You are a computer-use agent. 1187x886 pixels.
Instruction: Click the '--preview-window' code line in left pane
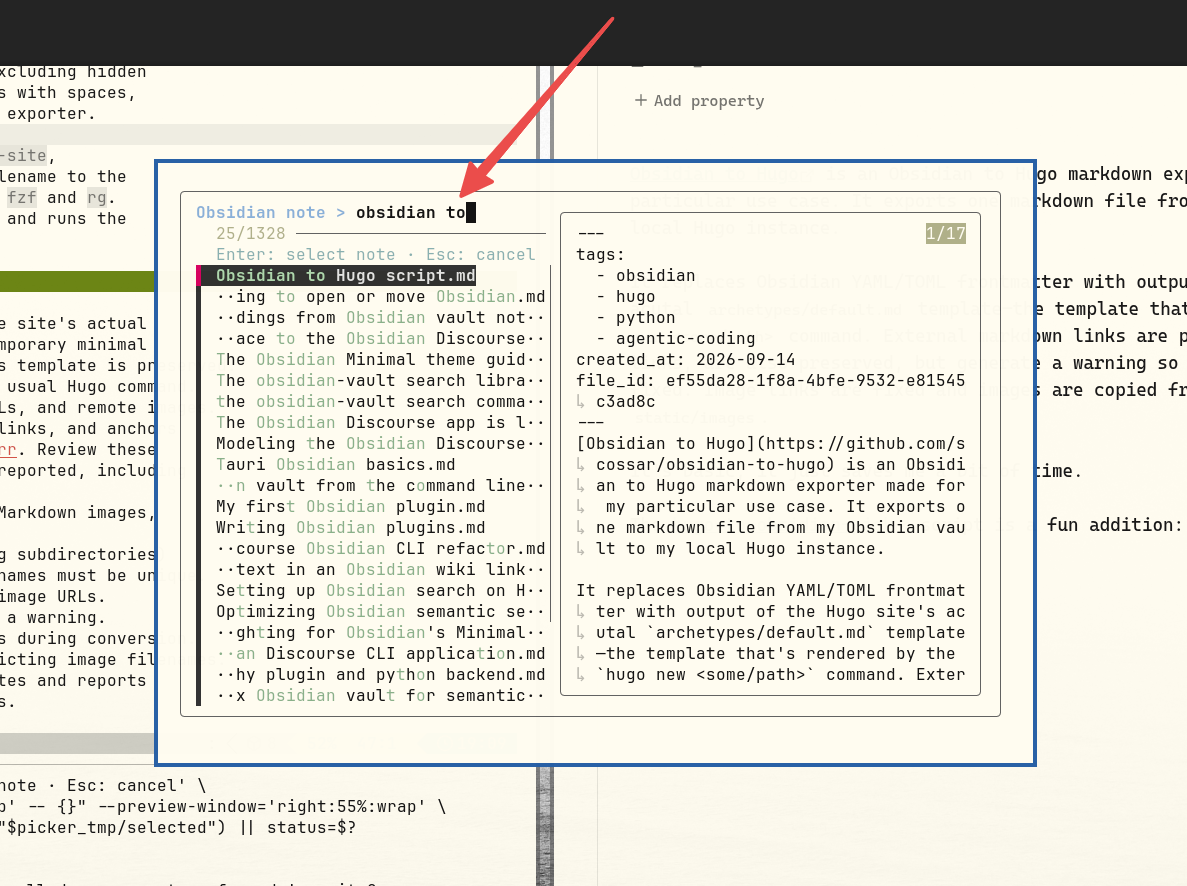tap(223, 806)
